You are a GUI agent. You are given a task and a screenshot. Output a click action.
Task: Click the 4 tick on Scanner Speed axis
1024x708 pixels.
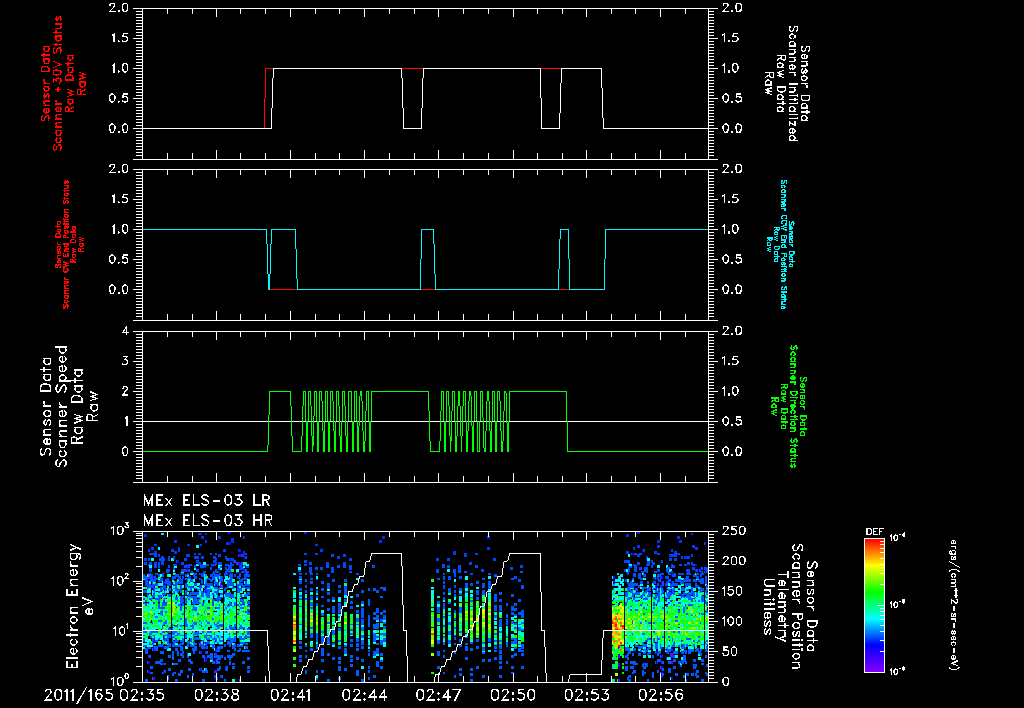pos(125,331)
